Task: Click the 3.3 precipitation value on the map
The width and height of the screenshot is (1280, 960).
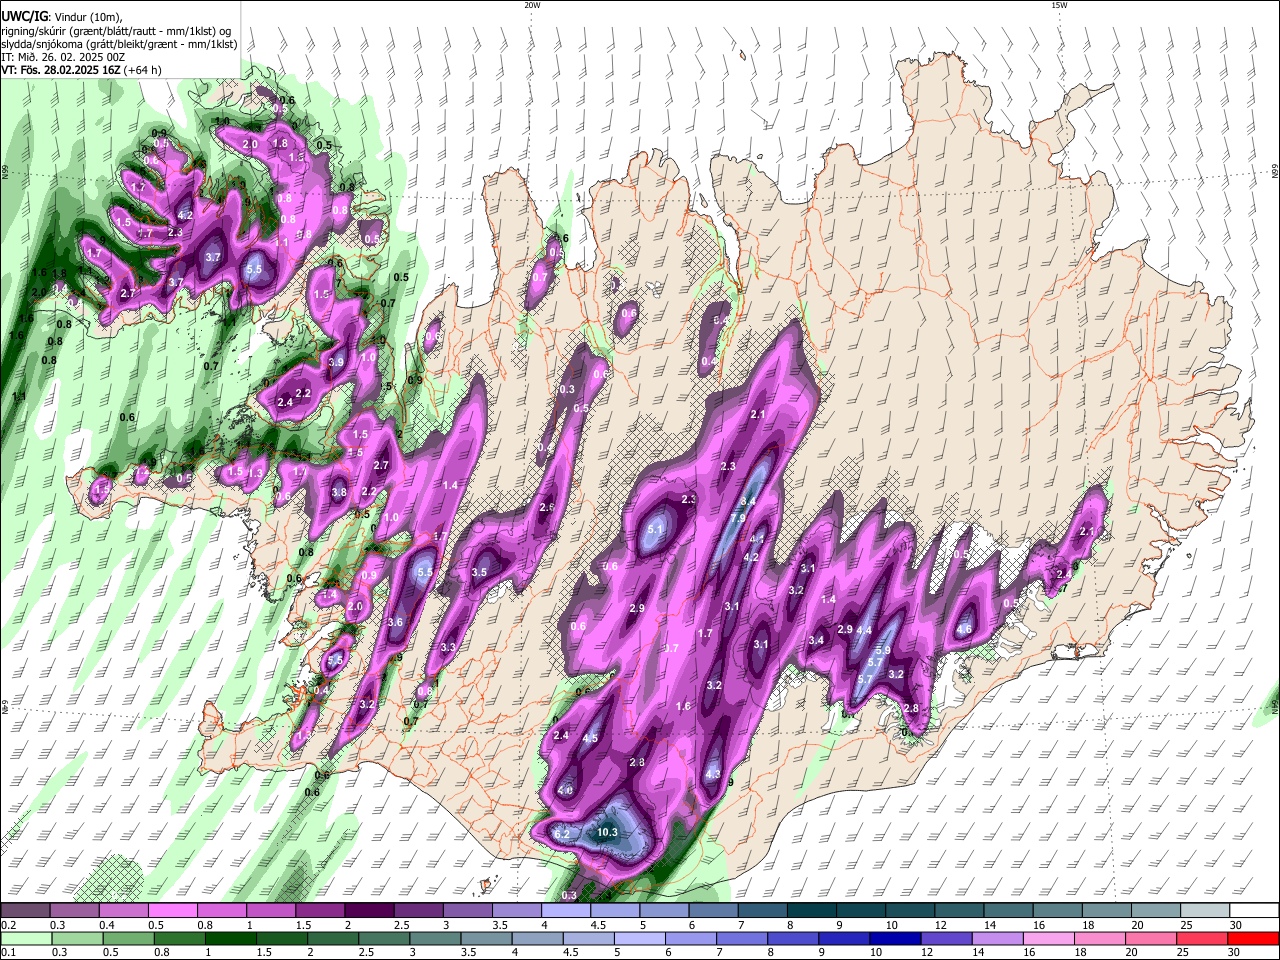Action: (x=448, y=648)
